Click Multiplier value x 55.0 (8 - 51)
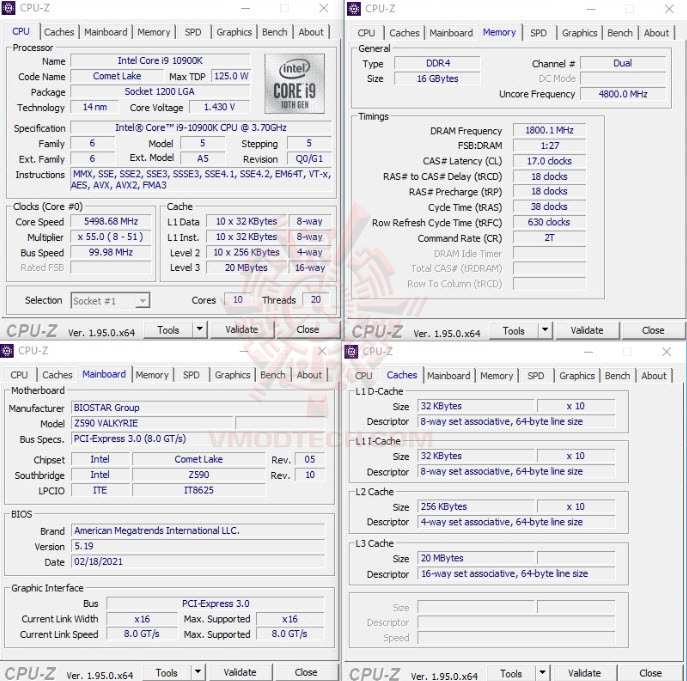The image size is (687, 681). [111, 237]
